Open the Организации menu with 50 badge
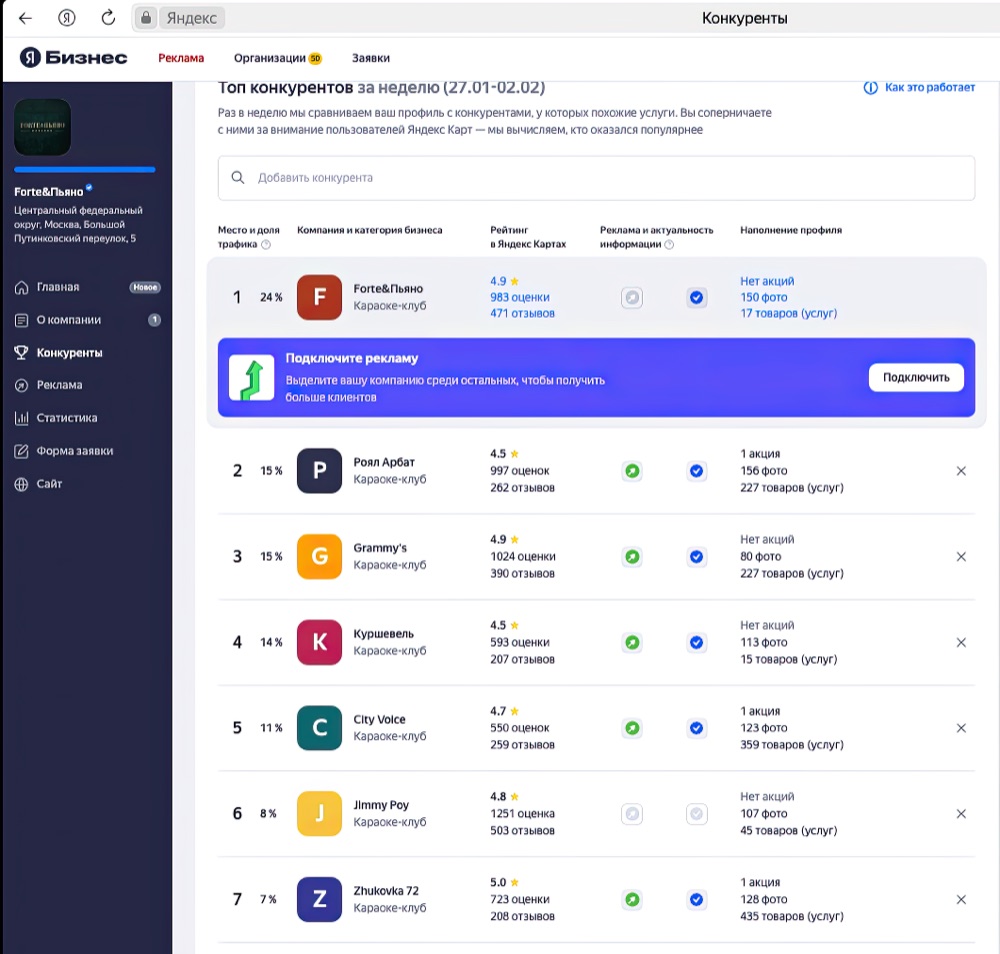 (x=277, y=58)
